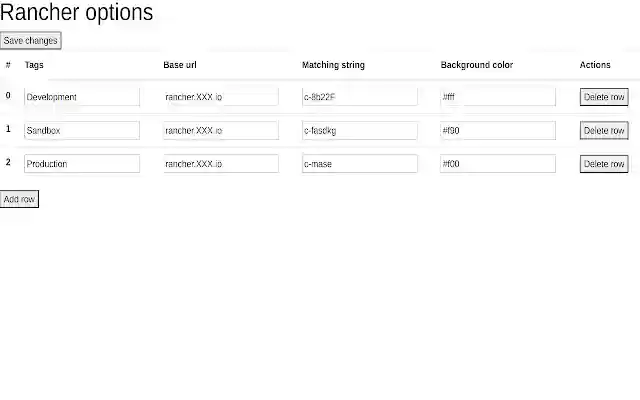Focus the Base url field in Production row
This screenshot has height=400, width=640.
tap(221, 164)
